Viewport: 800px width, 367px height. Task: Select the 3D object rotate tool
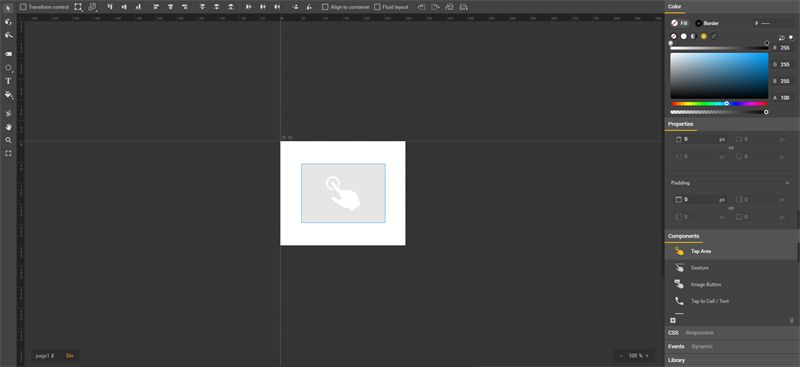click(x=8, y=22)
